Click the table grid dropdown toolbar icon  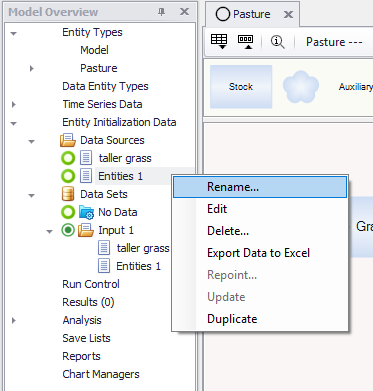219,42
